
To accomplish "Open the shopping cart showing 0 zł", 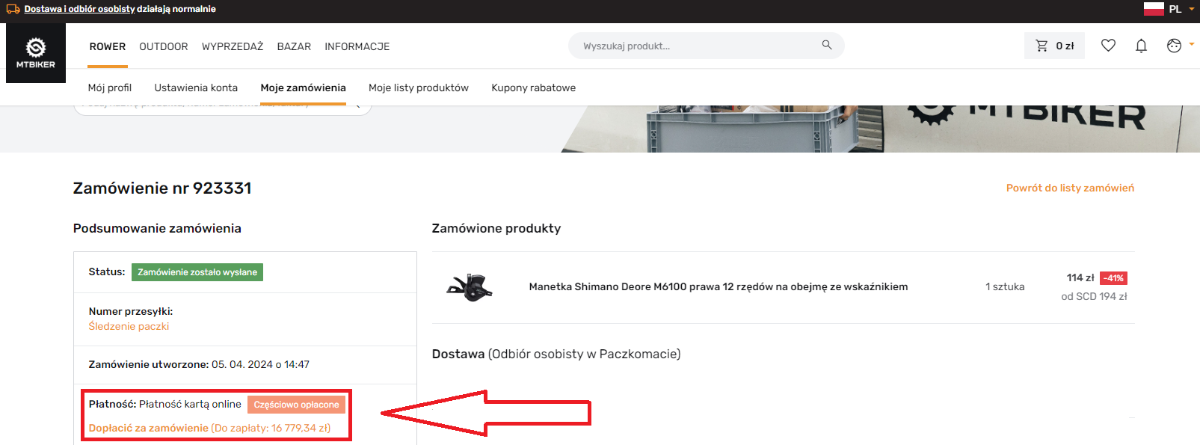I will [x=1055, y=46].
